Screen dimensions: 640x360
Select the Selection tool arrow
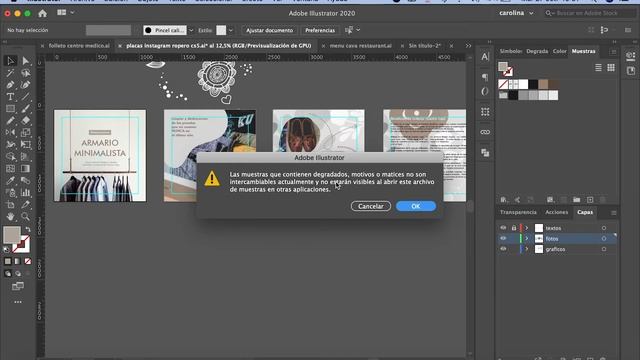tap(11, 61)
